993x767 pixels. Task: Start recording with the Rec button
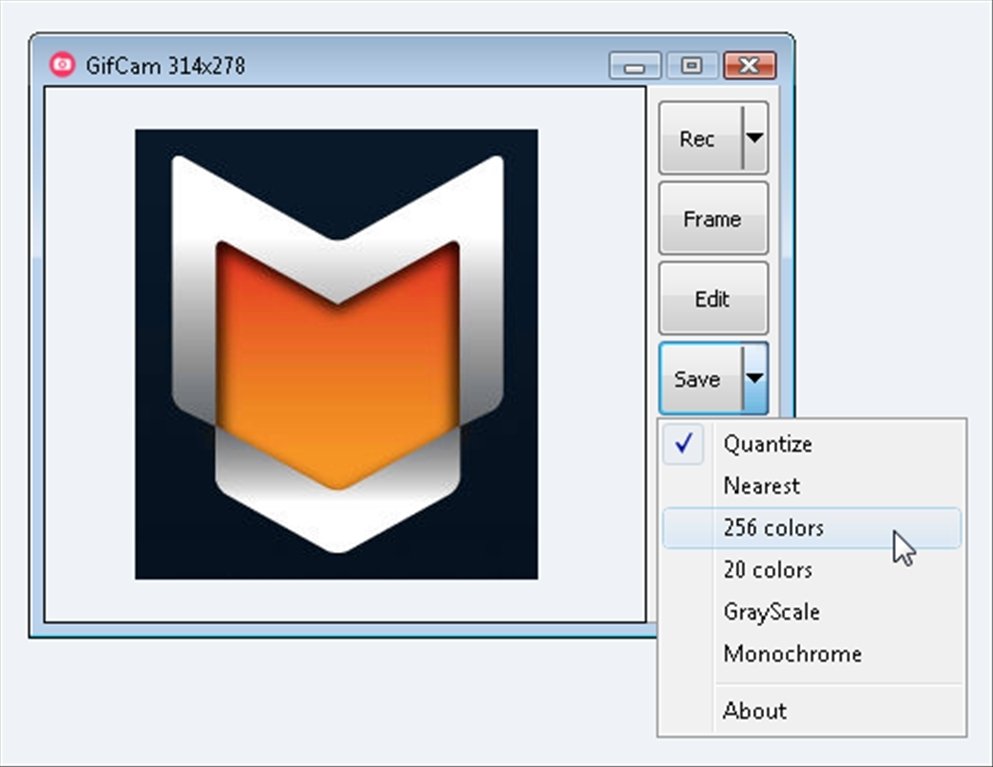(700, 138)
